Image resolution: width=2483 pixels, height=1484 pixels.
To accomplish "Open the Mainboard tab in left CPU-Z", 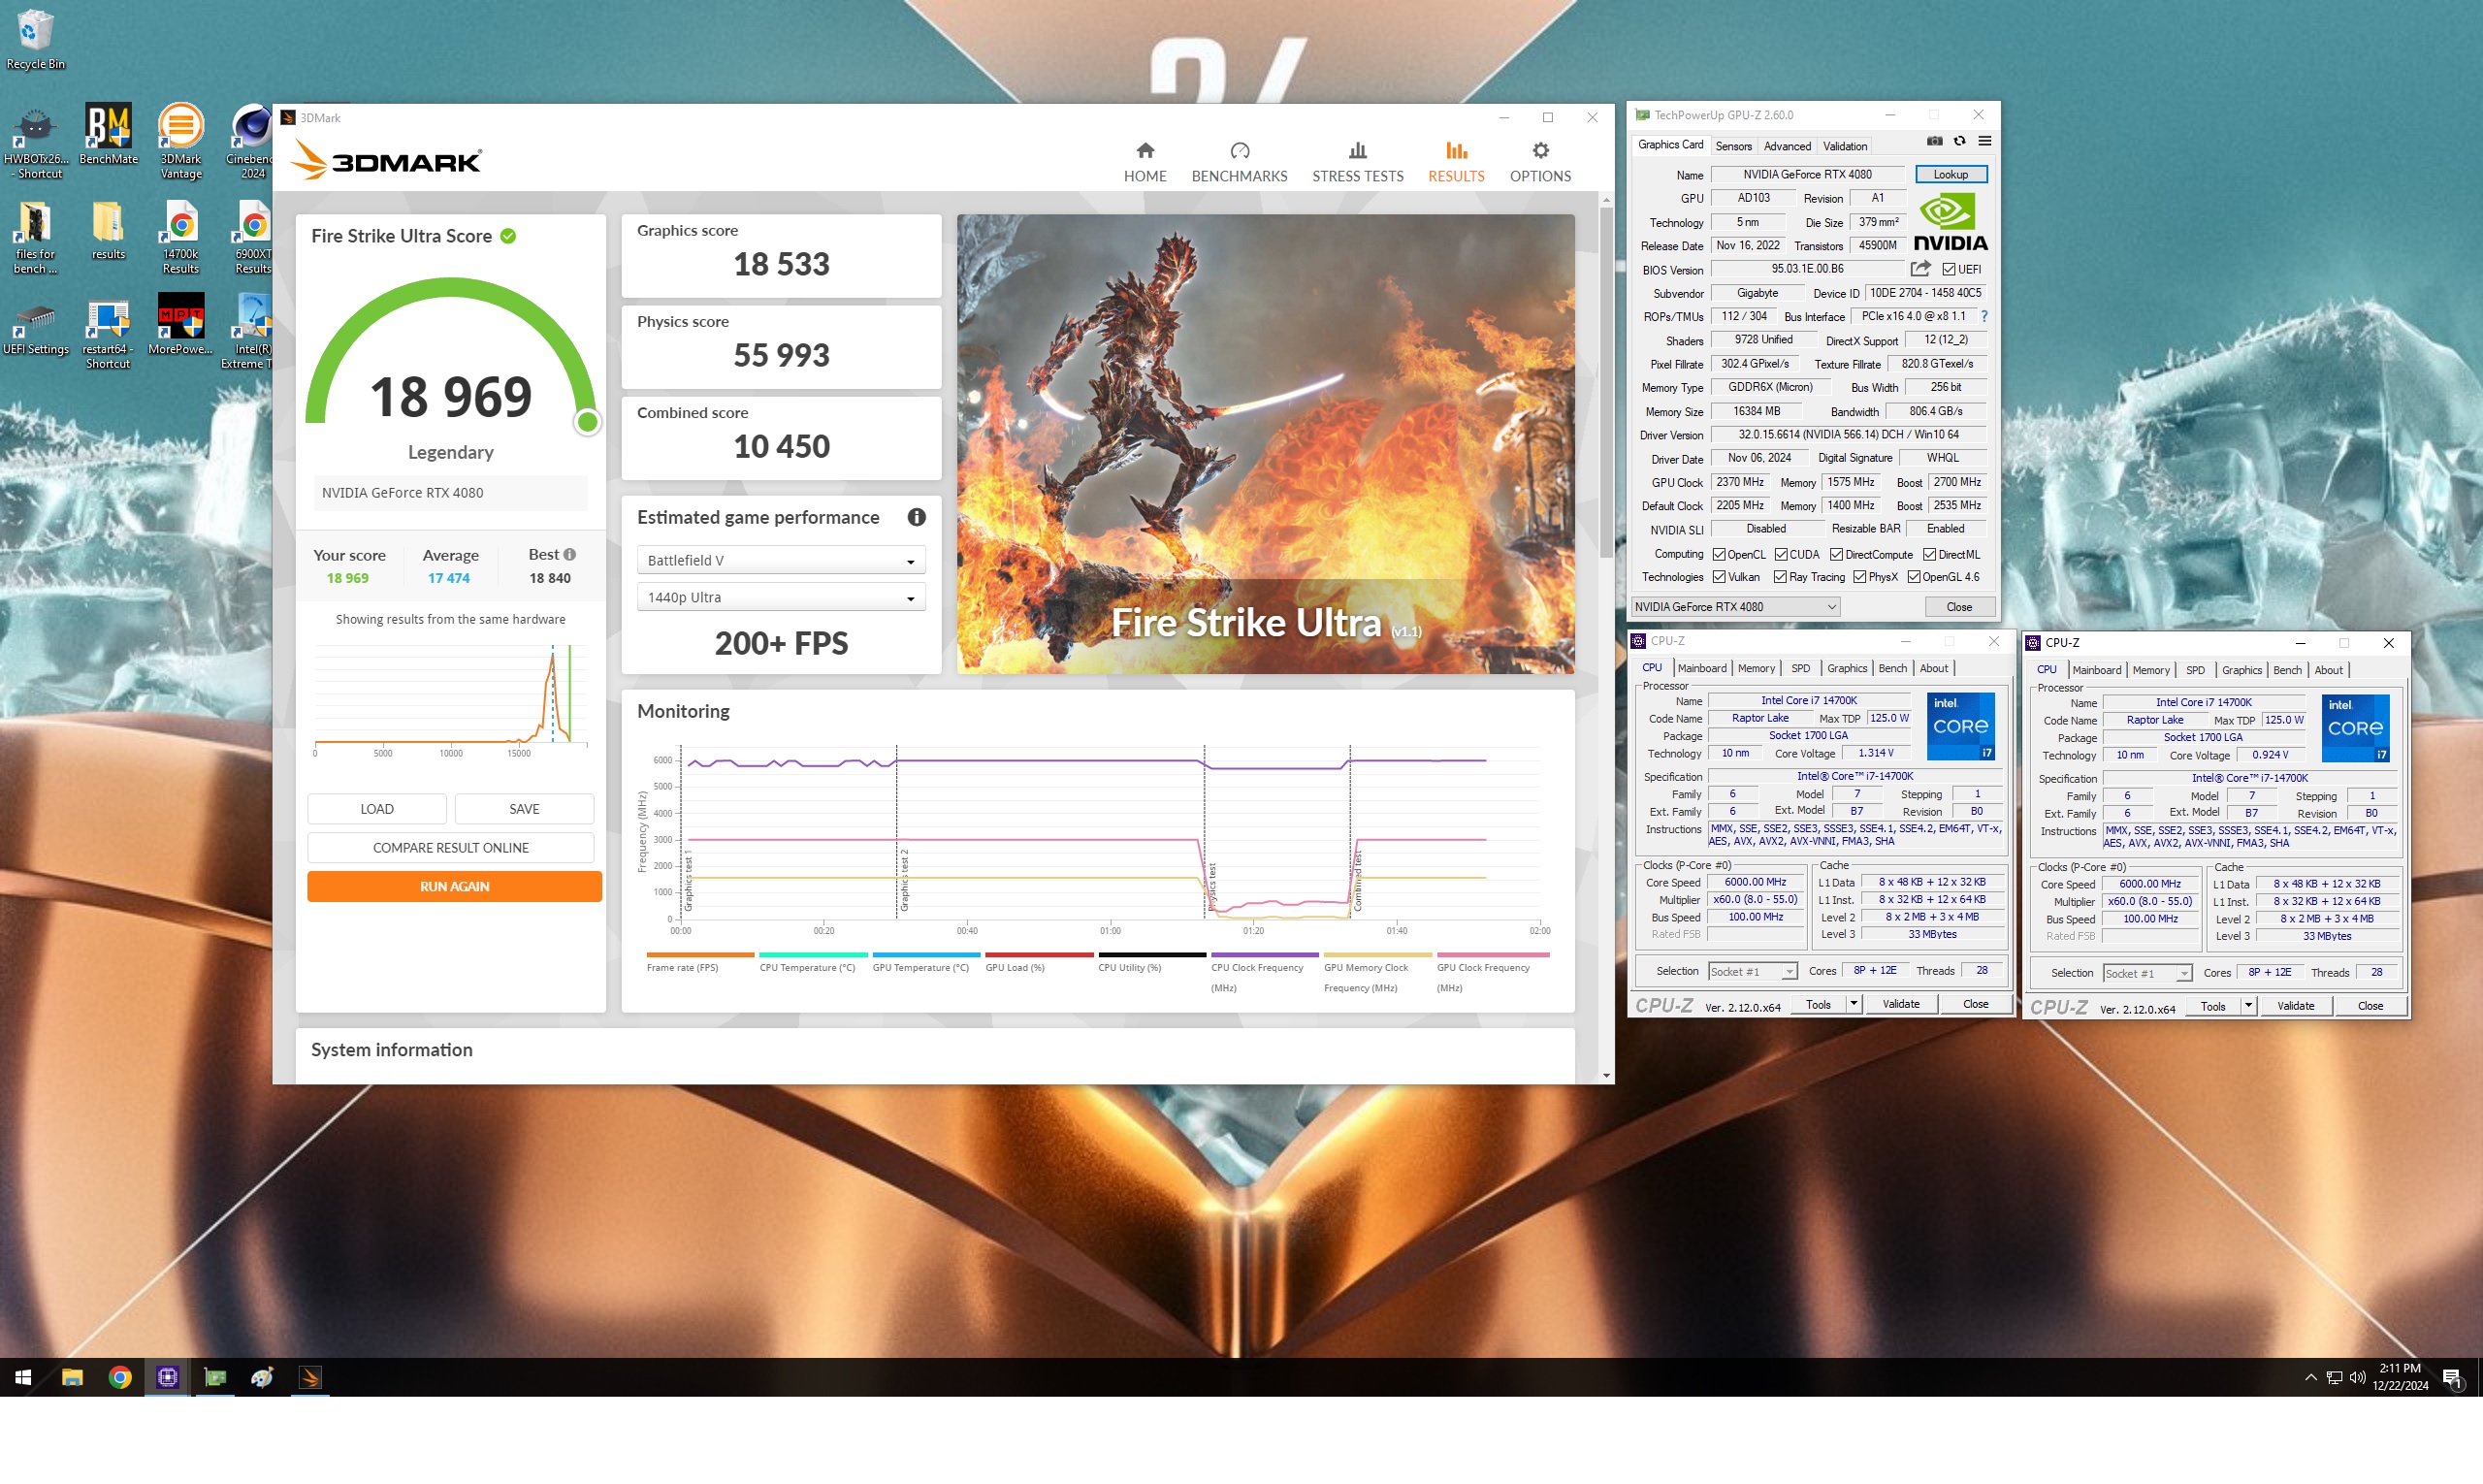I will point(1702,668).
